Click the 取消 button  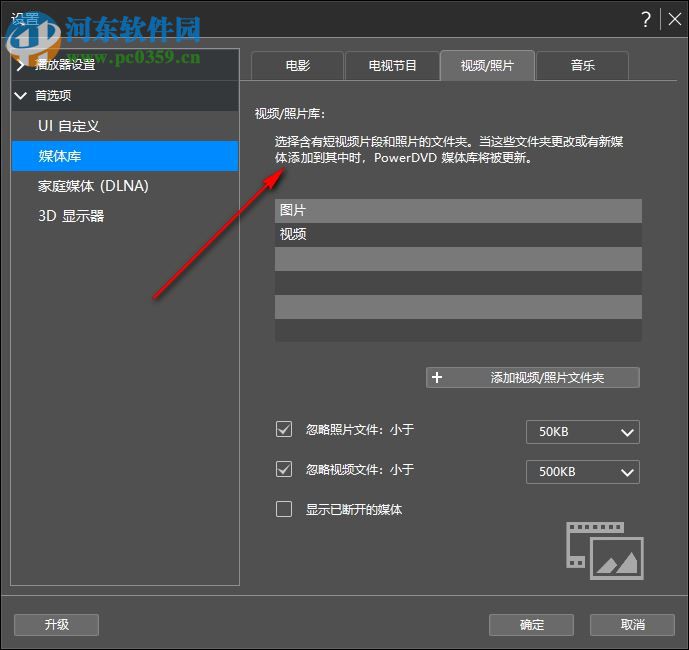click(x=632, y=625)
